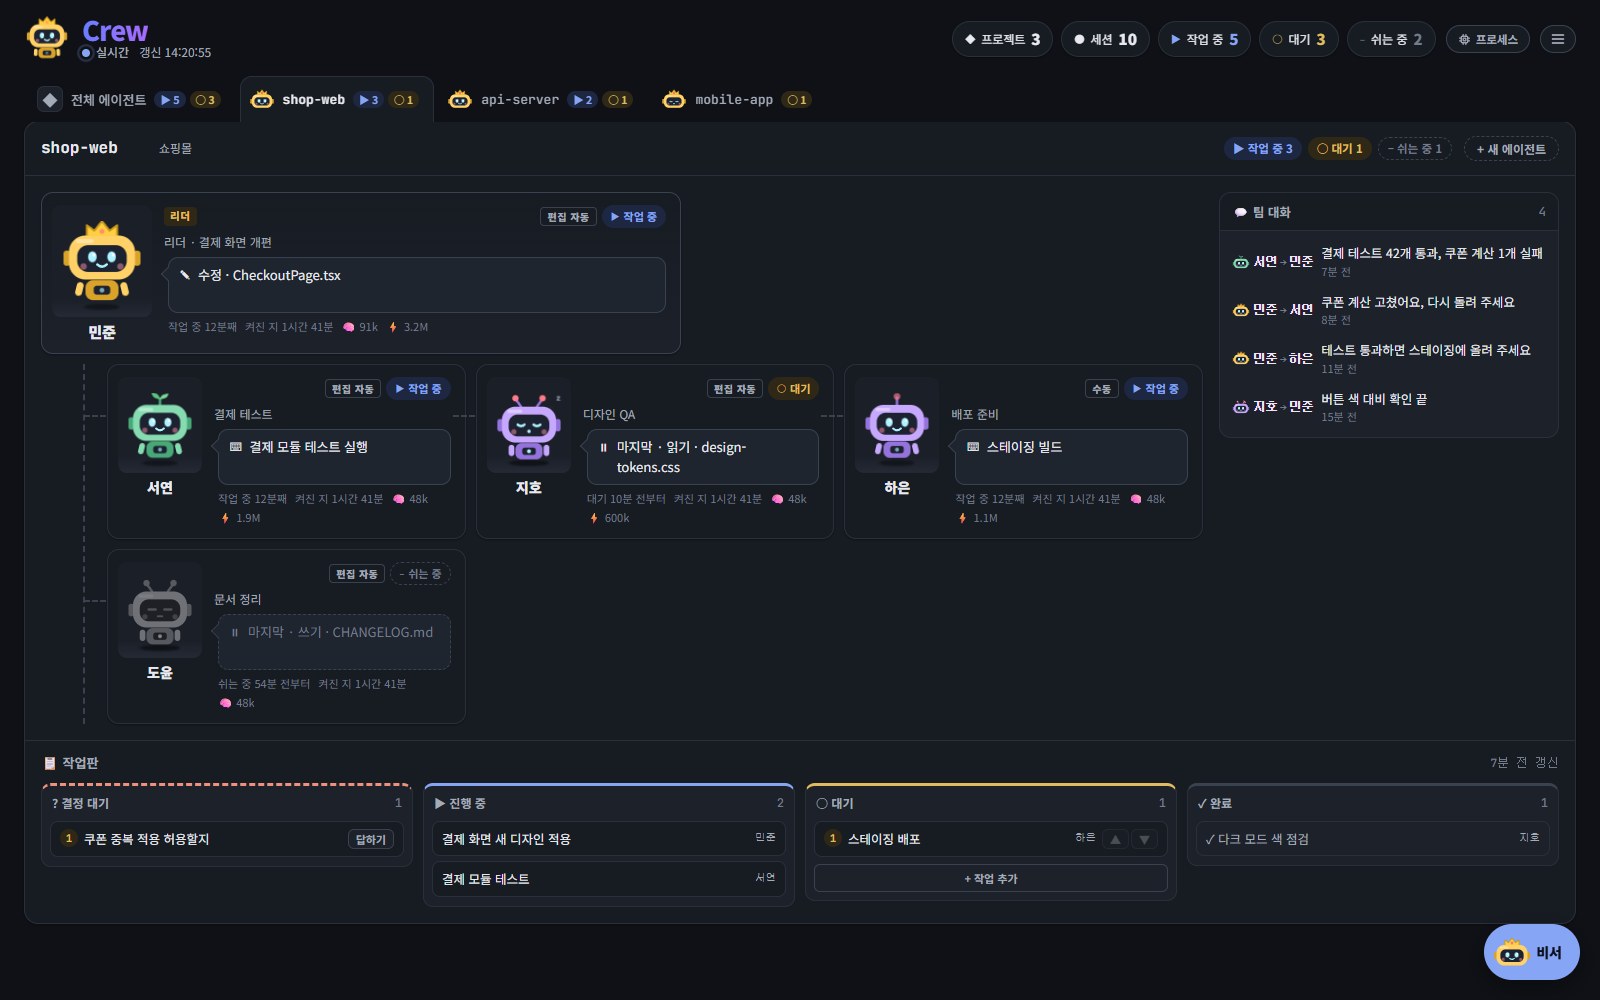Screen dimensions: 1600x1000
Task: Expand the 완료 column header
Action: tap(1372, 803)
